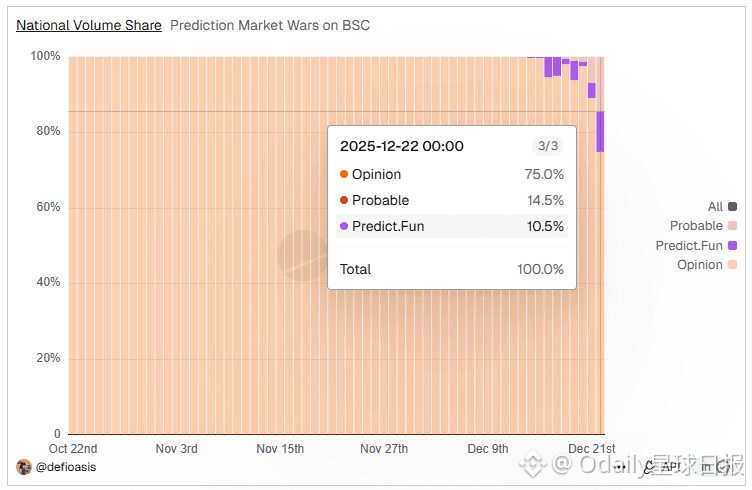Open the @defioasis author profile link

(66, 467)
